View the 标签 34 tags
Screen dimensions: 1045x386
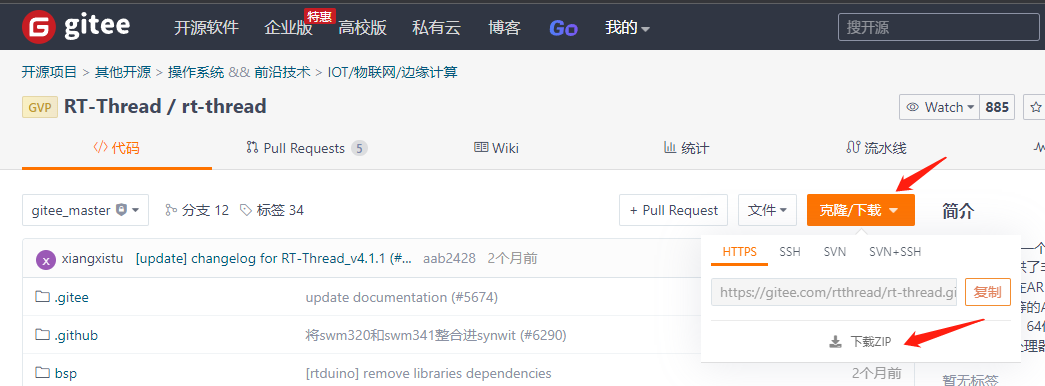pyautogui.click(x=272, y=210)
